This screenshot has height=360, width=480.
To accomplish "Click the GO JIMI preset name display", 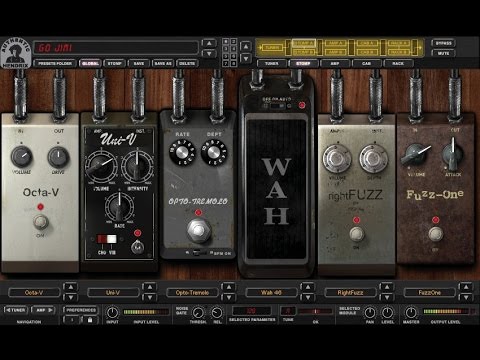I will (116, 48).
